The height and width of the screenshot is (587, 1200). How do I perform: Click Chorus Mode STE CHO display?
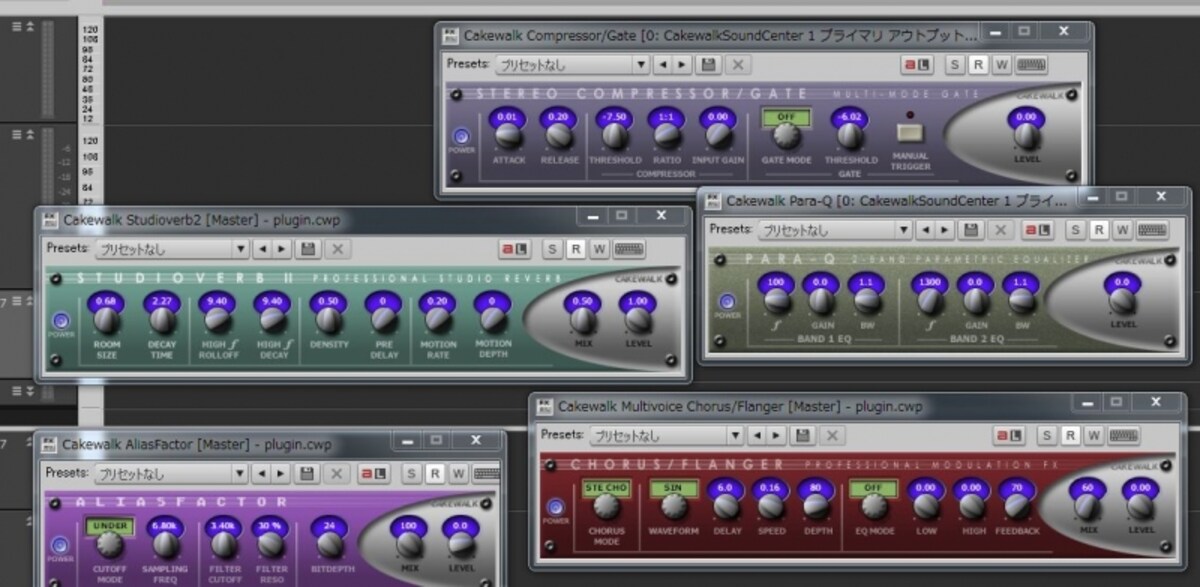coord(604,488)
